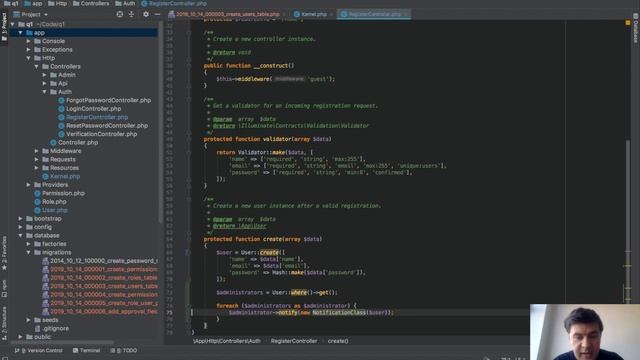Toggle the Project side tool tab
640x360 pixels.
4,26
